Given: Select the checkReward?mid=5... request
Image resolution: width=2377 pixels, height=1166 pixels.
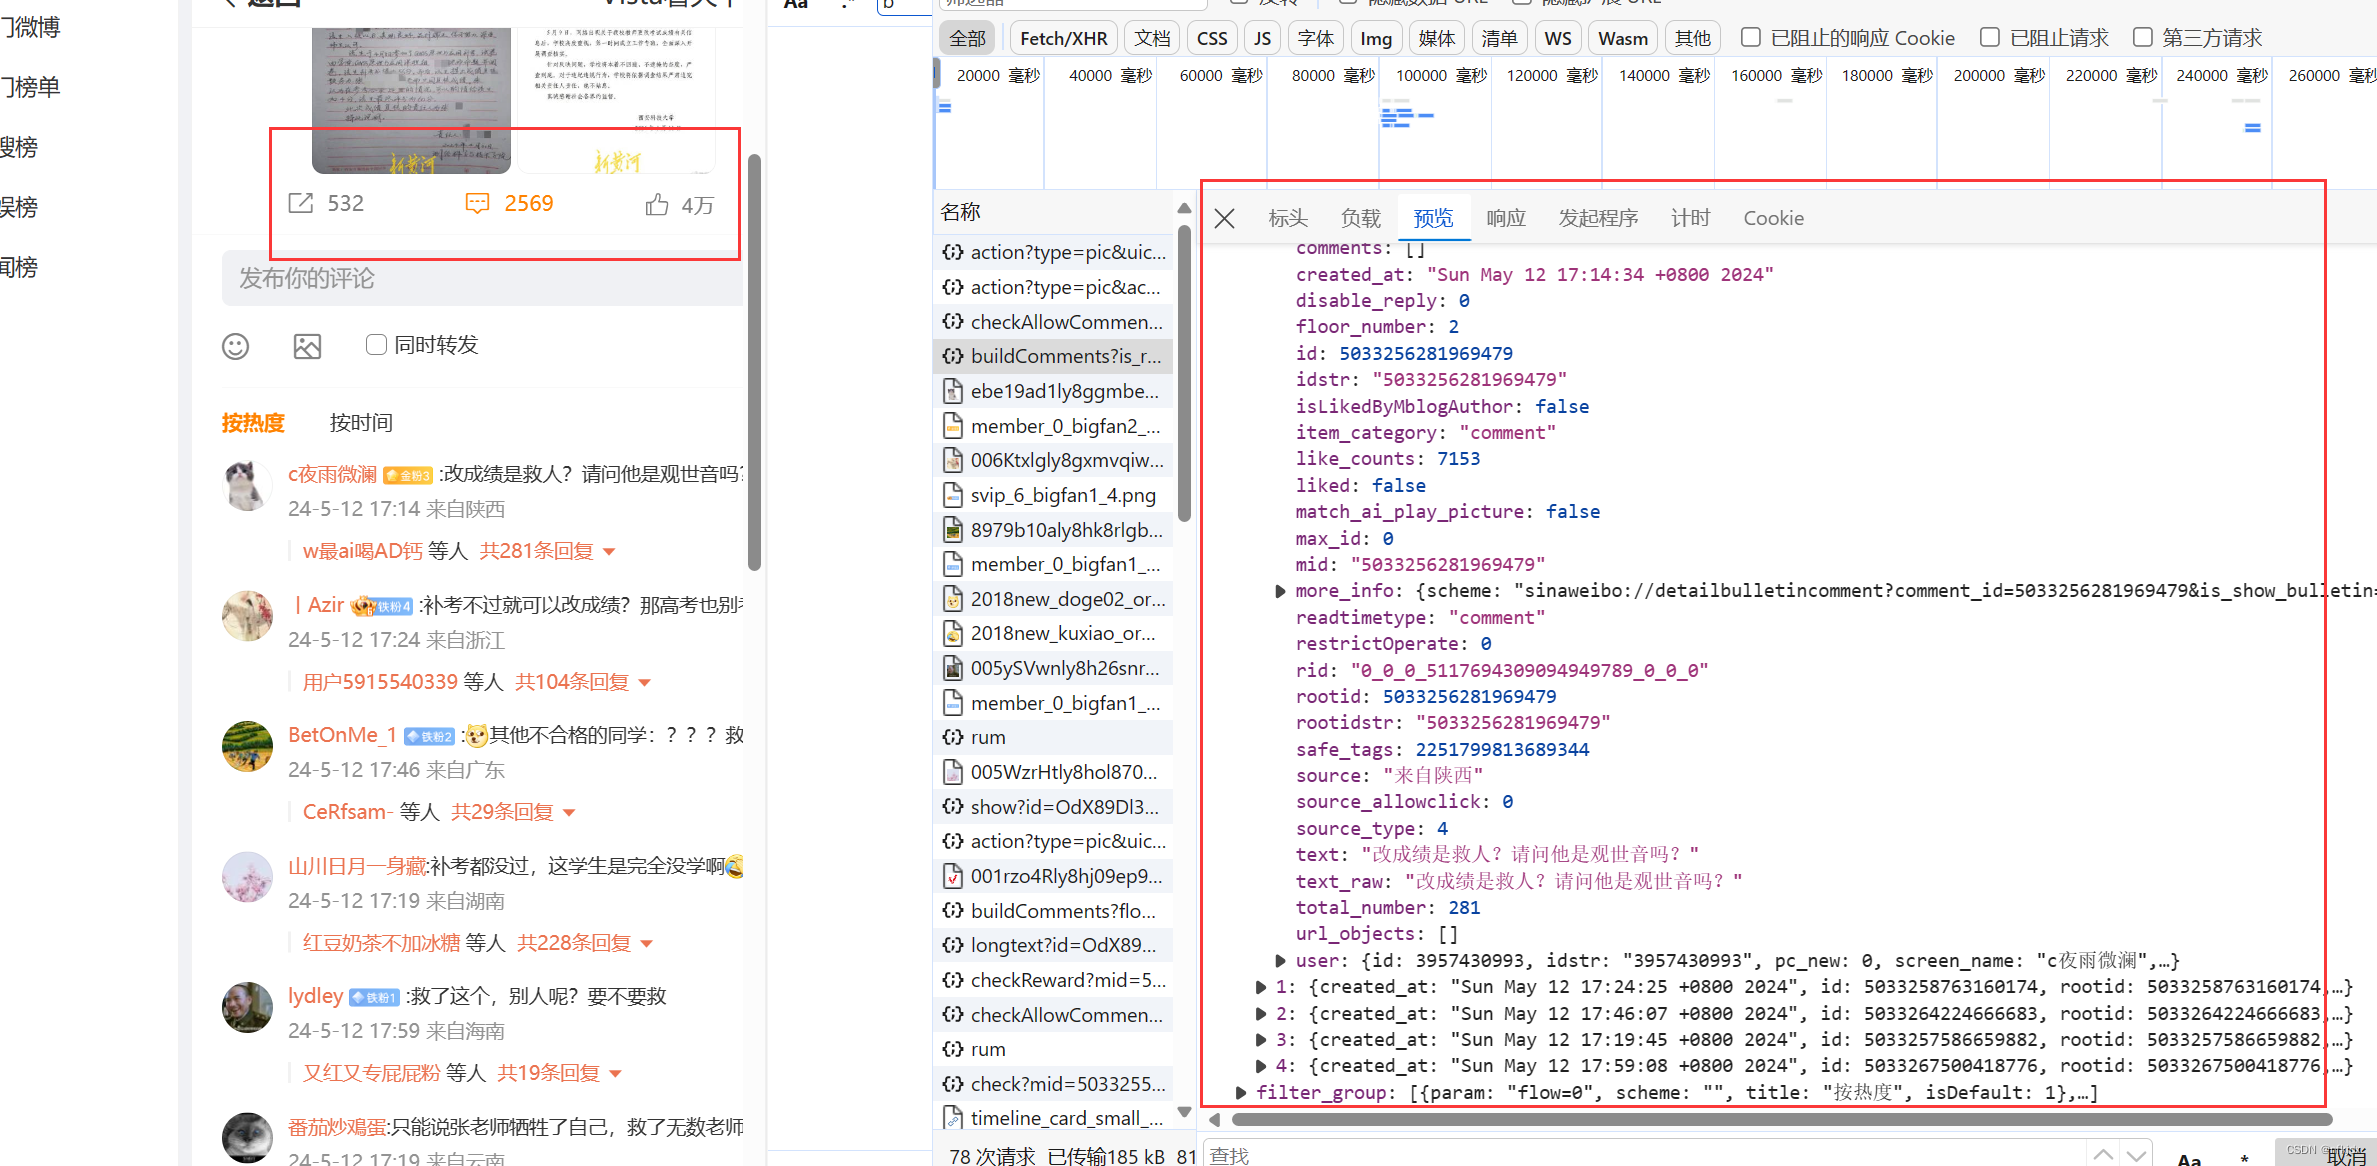Looking at the screenshot, I should (x=1053, y=980).
